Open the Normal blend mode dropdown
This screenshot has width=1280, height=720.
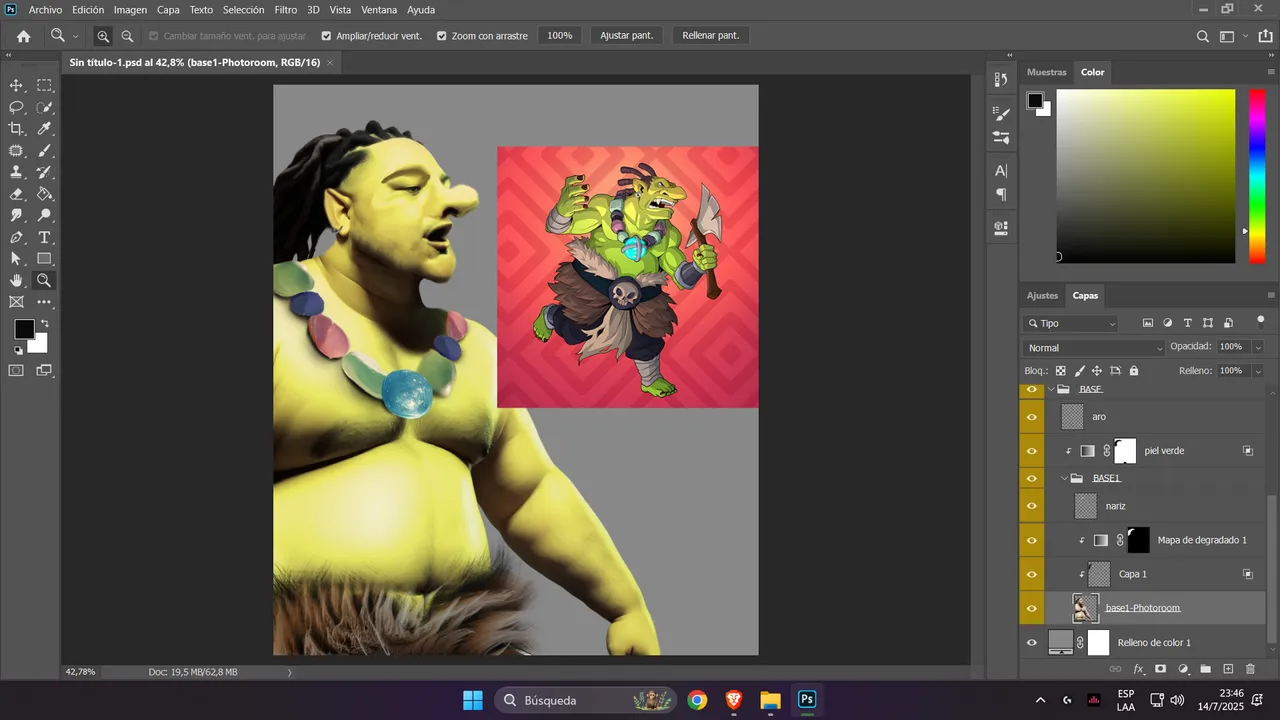(x=1095, y=348)
